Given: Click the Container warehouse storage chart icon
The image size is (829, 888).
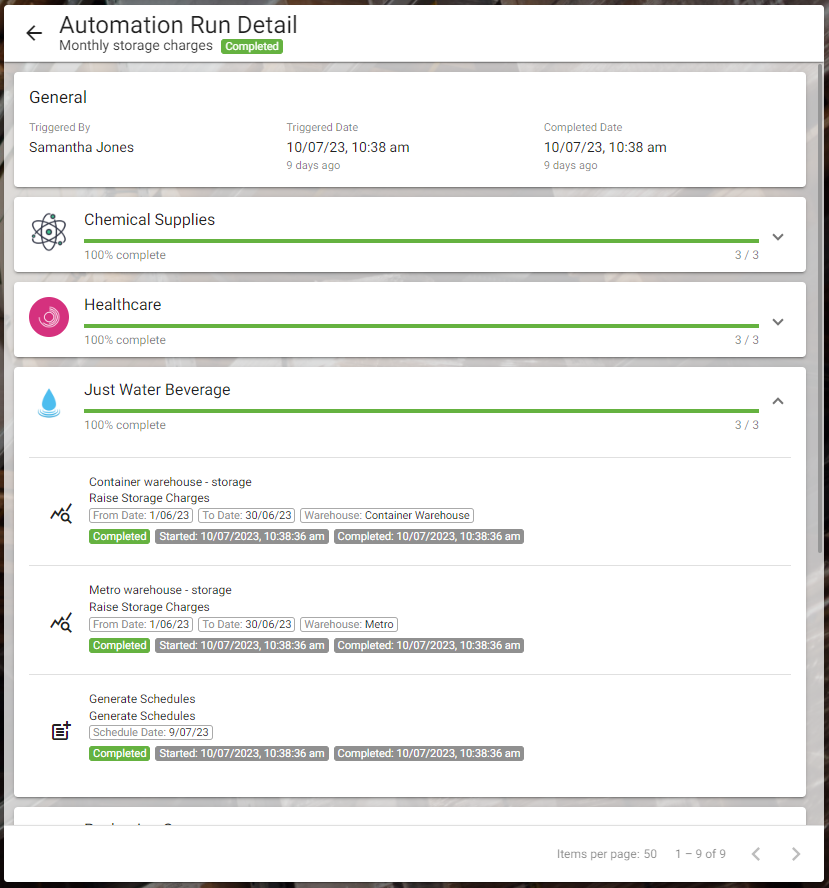Looking at the screenshot, I should point(61,514).
